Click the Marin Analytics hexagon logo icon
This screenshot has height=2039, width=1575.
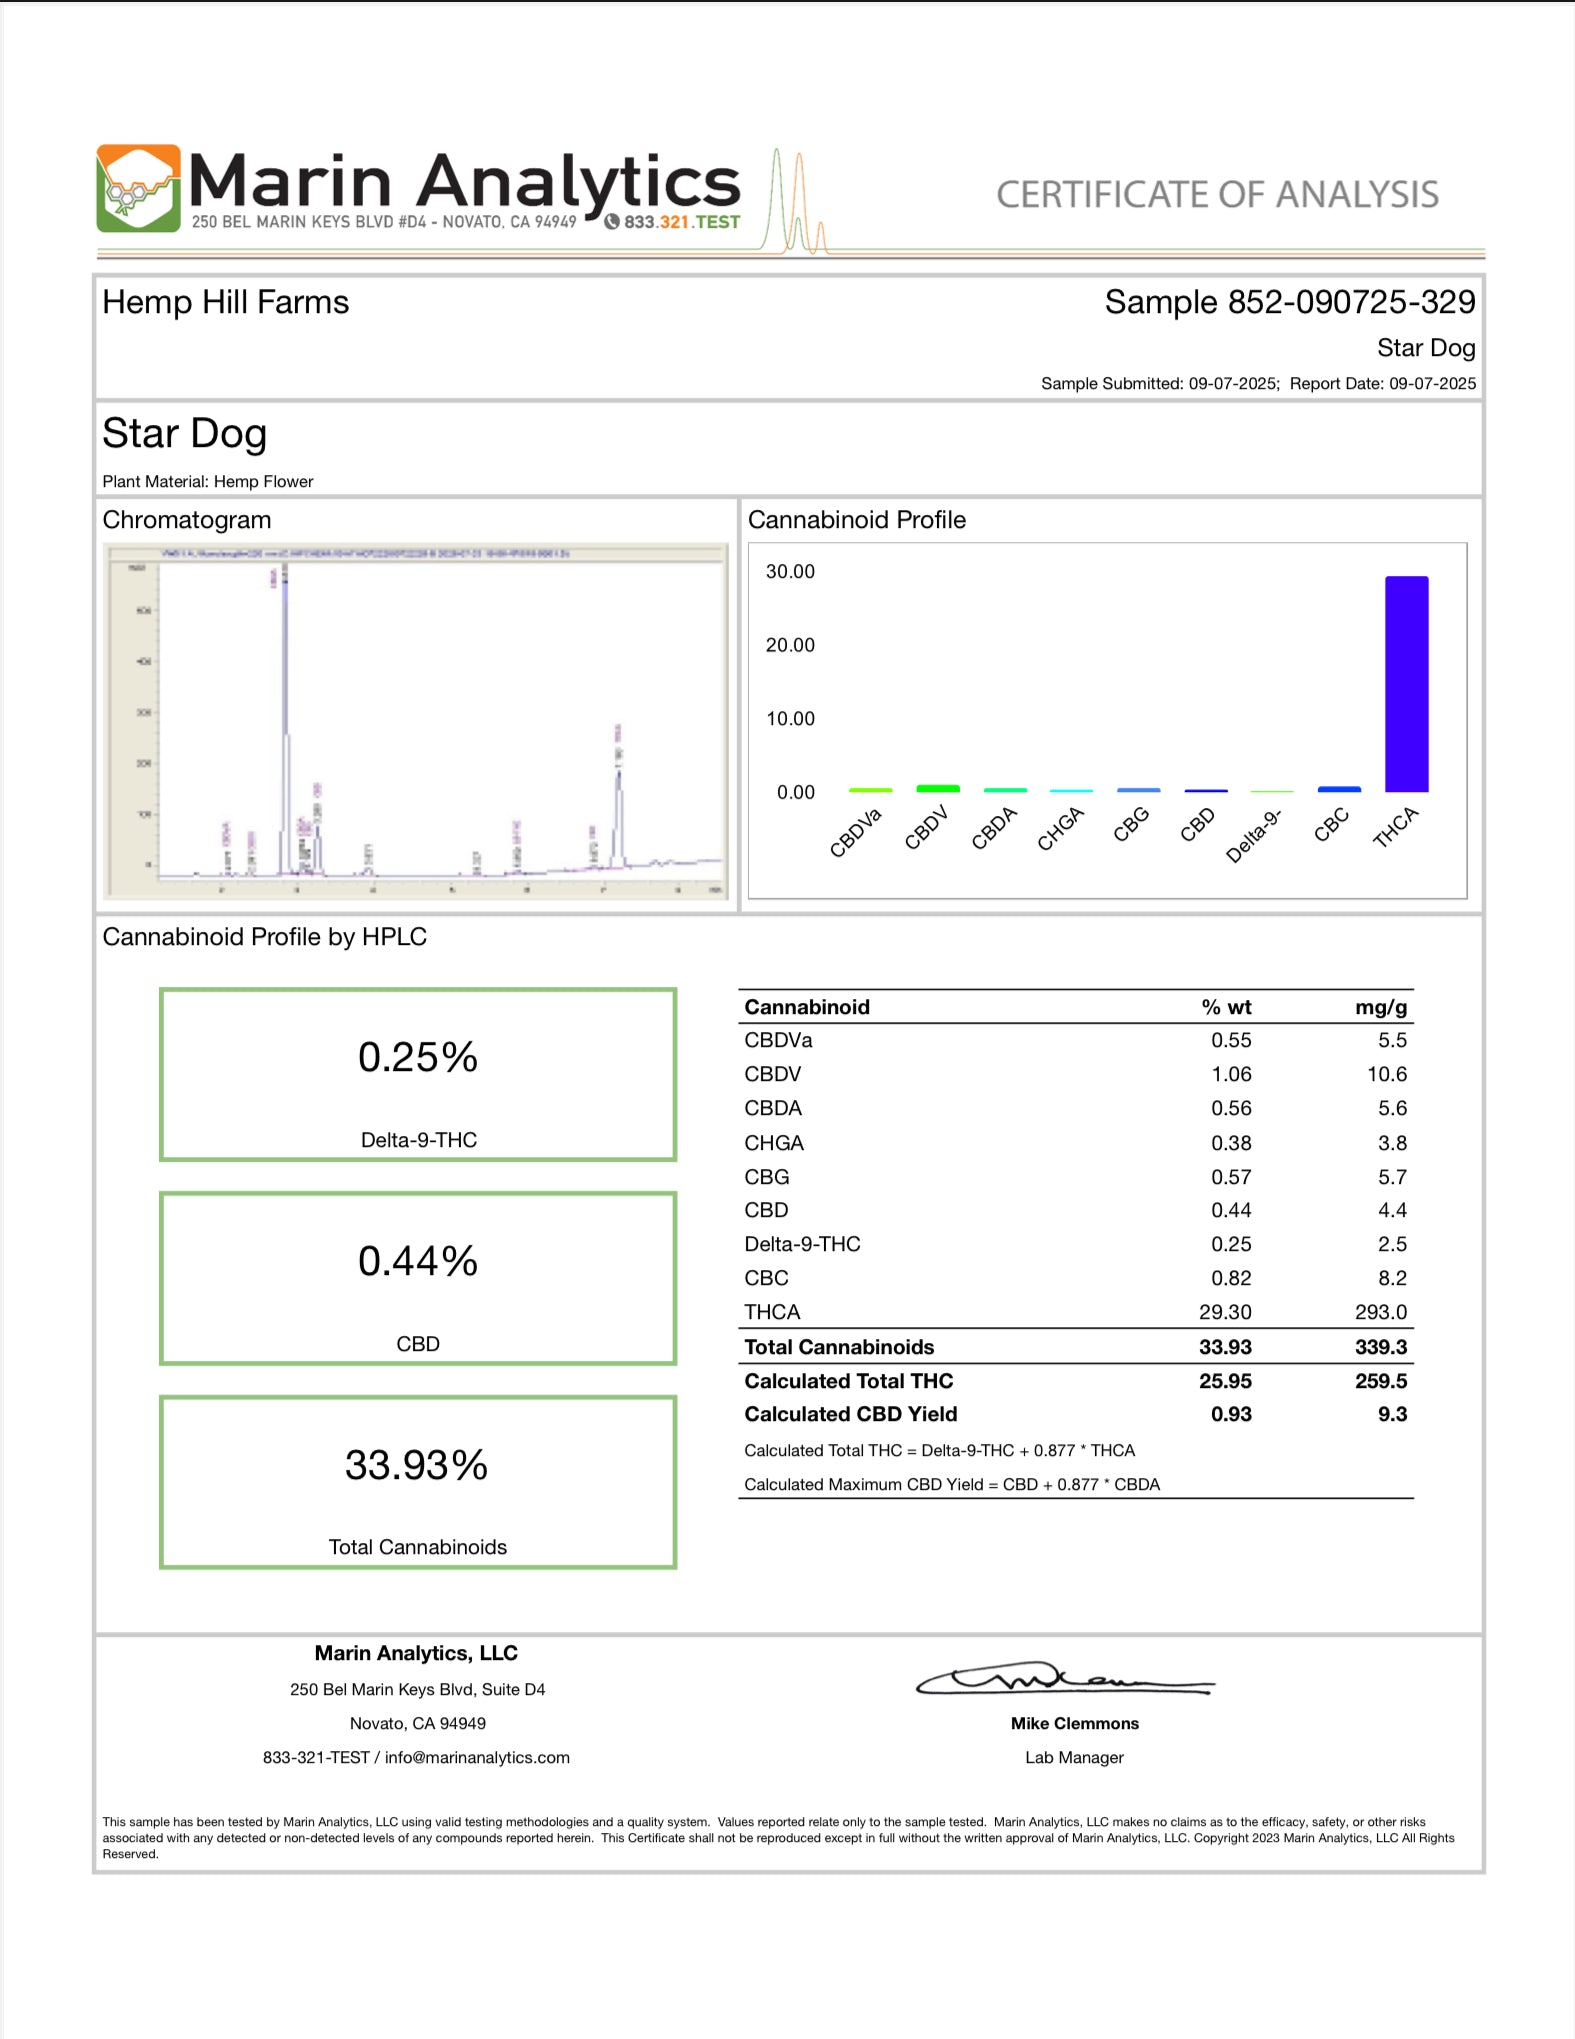pyautogui.click(x=138, y=188)
